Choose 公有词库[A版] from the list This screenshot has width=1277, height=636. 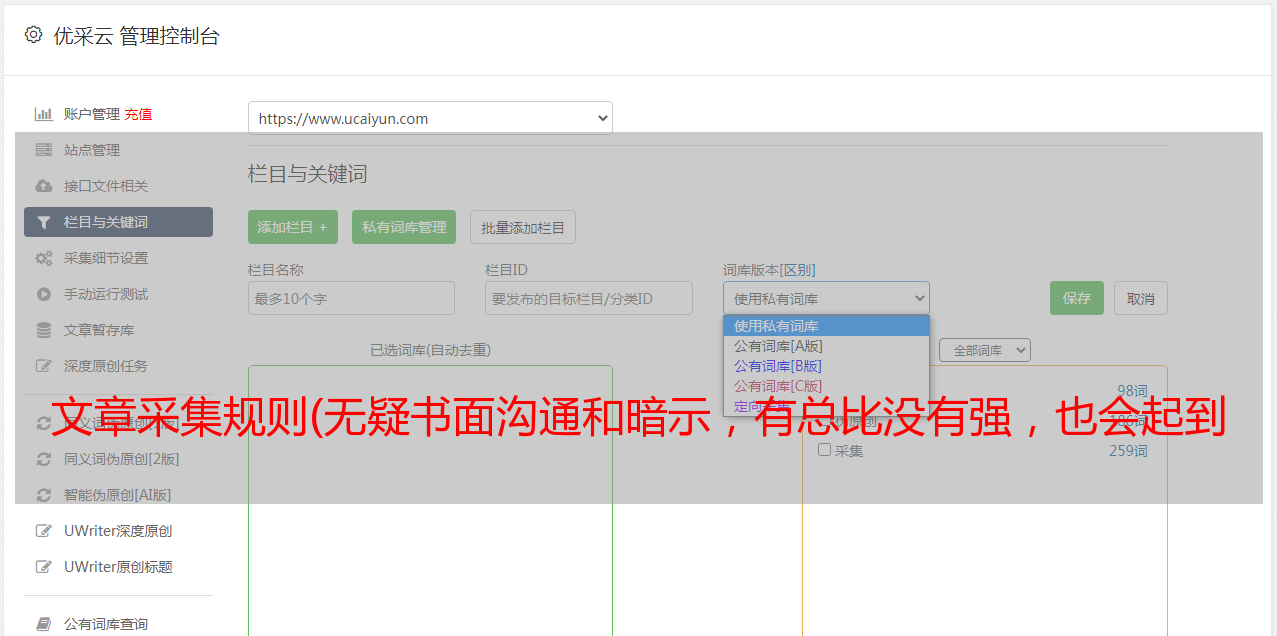(778, 346)
